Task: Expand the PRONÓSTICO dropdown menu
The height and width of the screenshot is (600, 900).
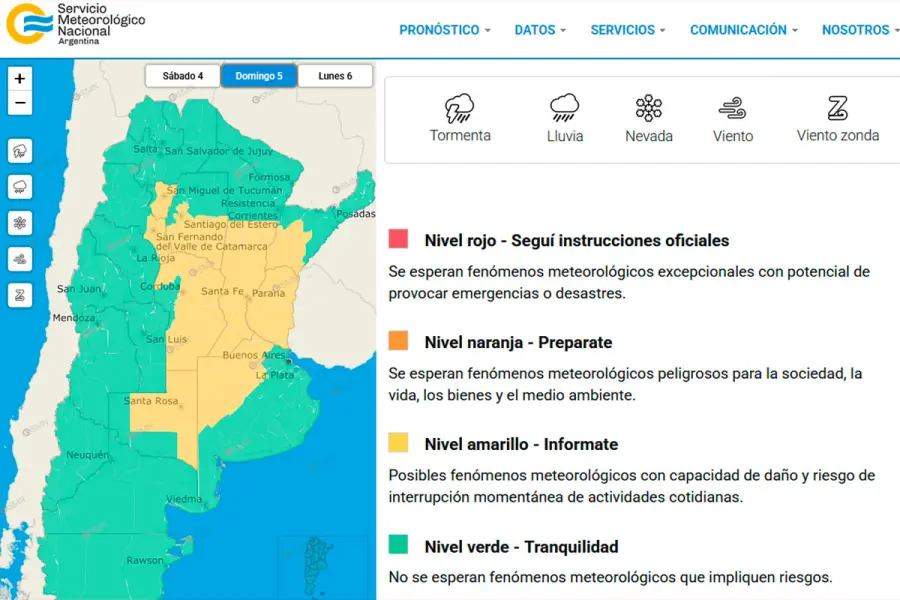Action: coord(445,30)
